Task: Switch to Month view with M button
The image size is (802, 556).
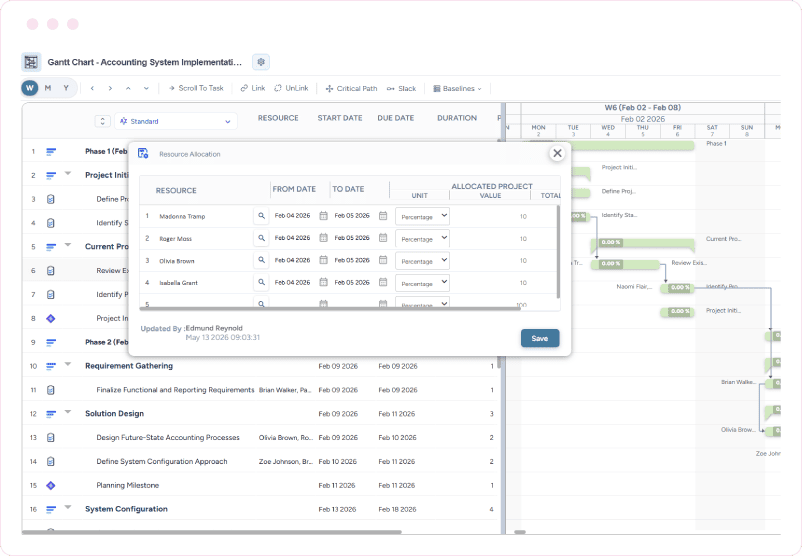Action: point(48,88)
